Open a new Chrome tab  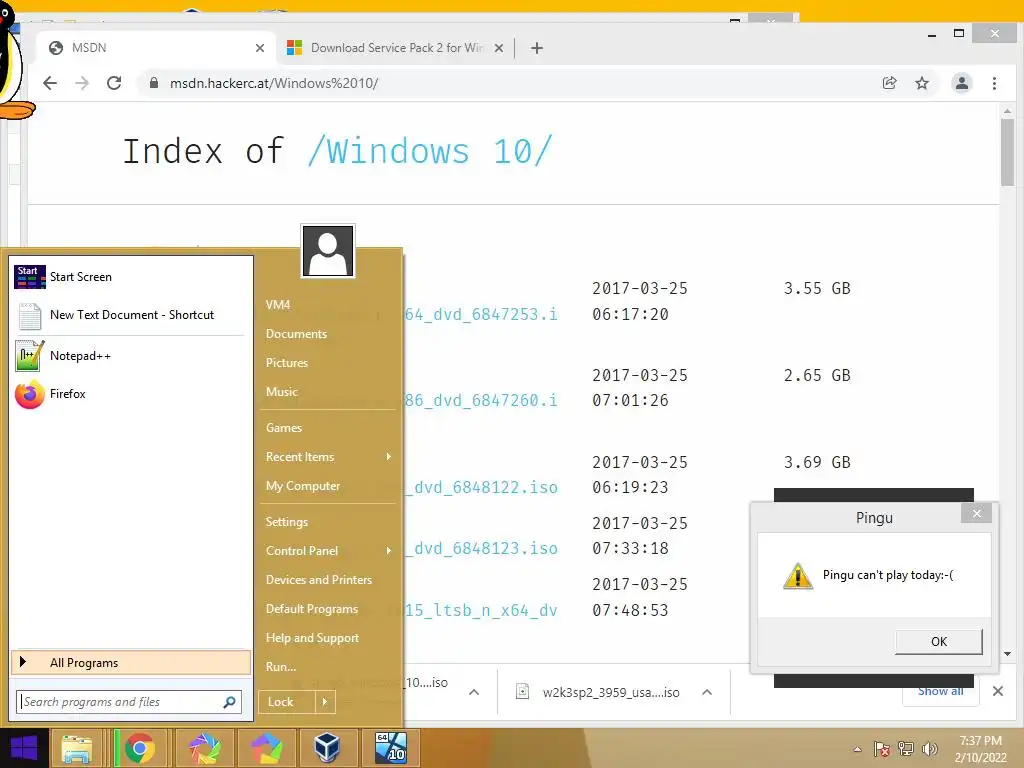tap(537, 48)
